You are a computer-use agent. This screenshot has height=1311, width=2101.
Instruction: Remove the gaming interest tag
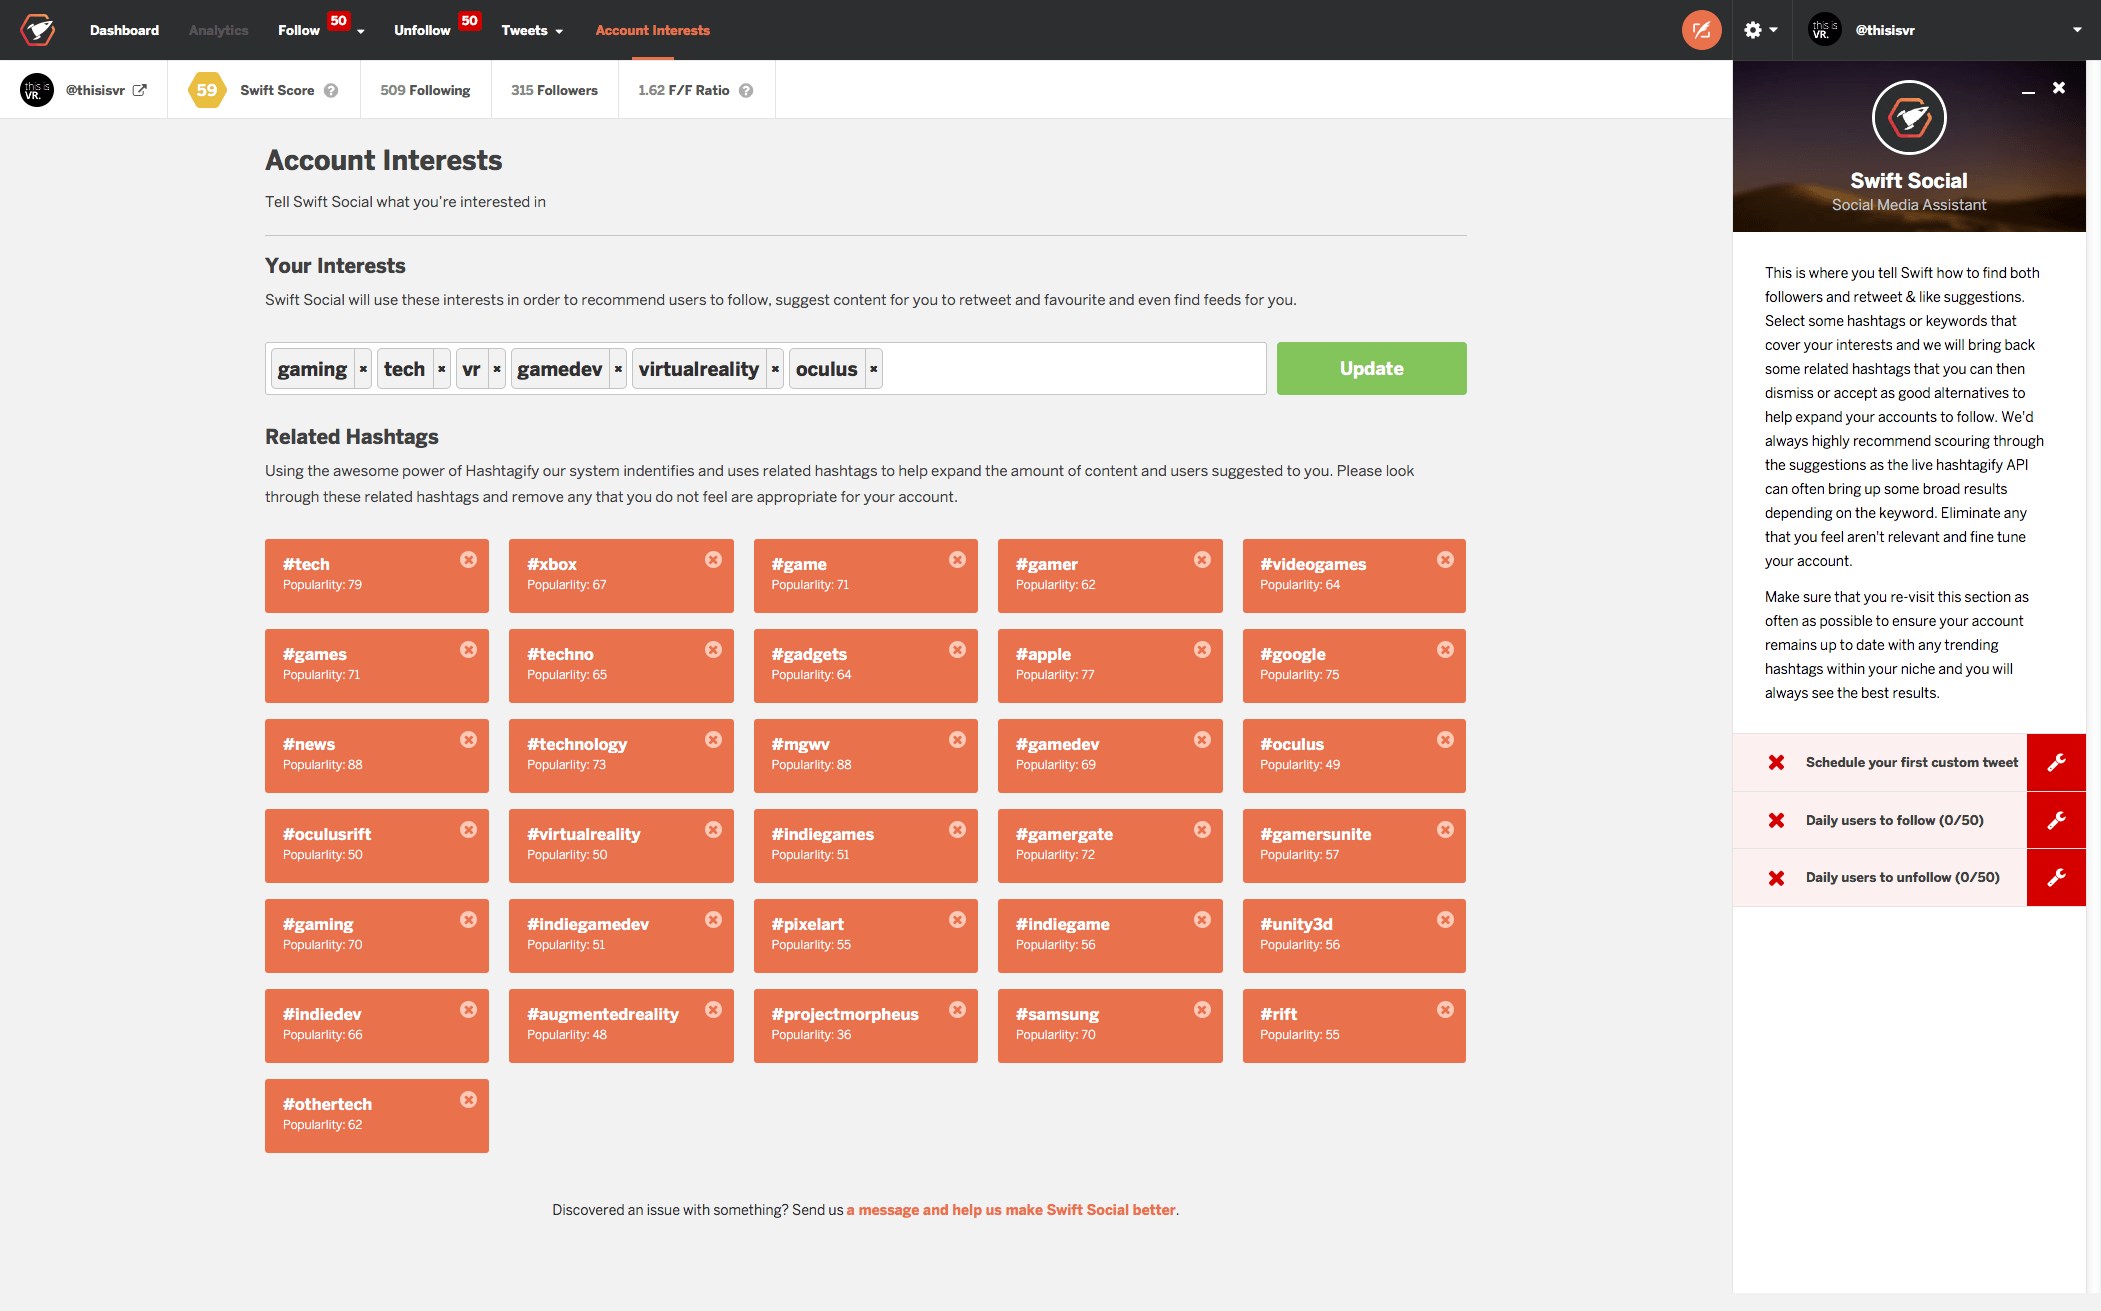click(x=363, y=369)
